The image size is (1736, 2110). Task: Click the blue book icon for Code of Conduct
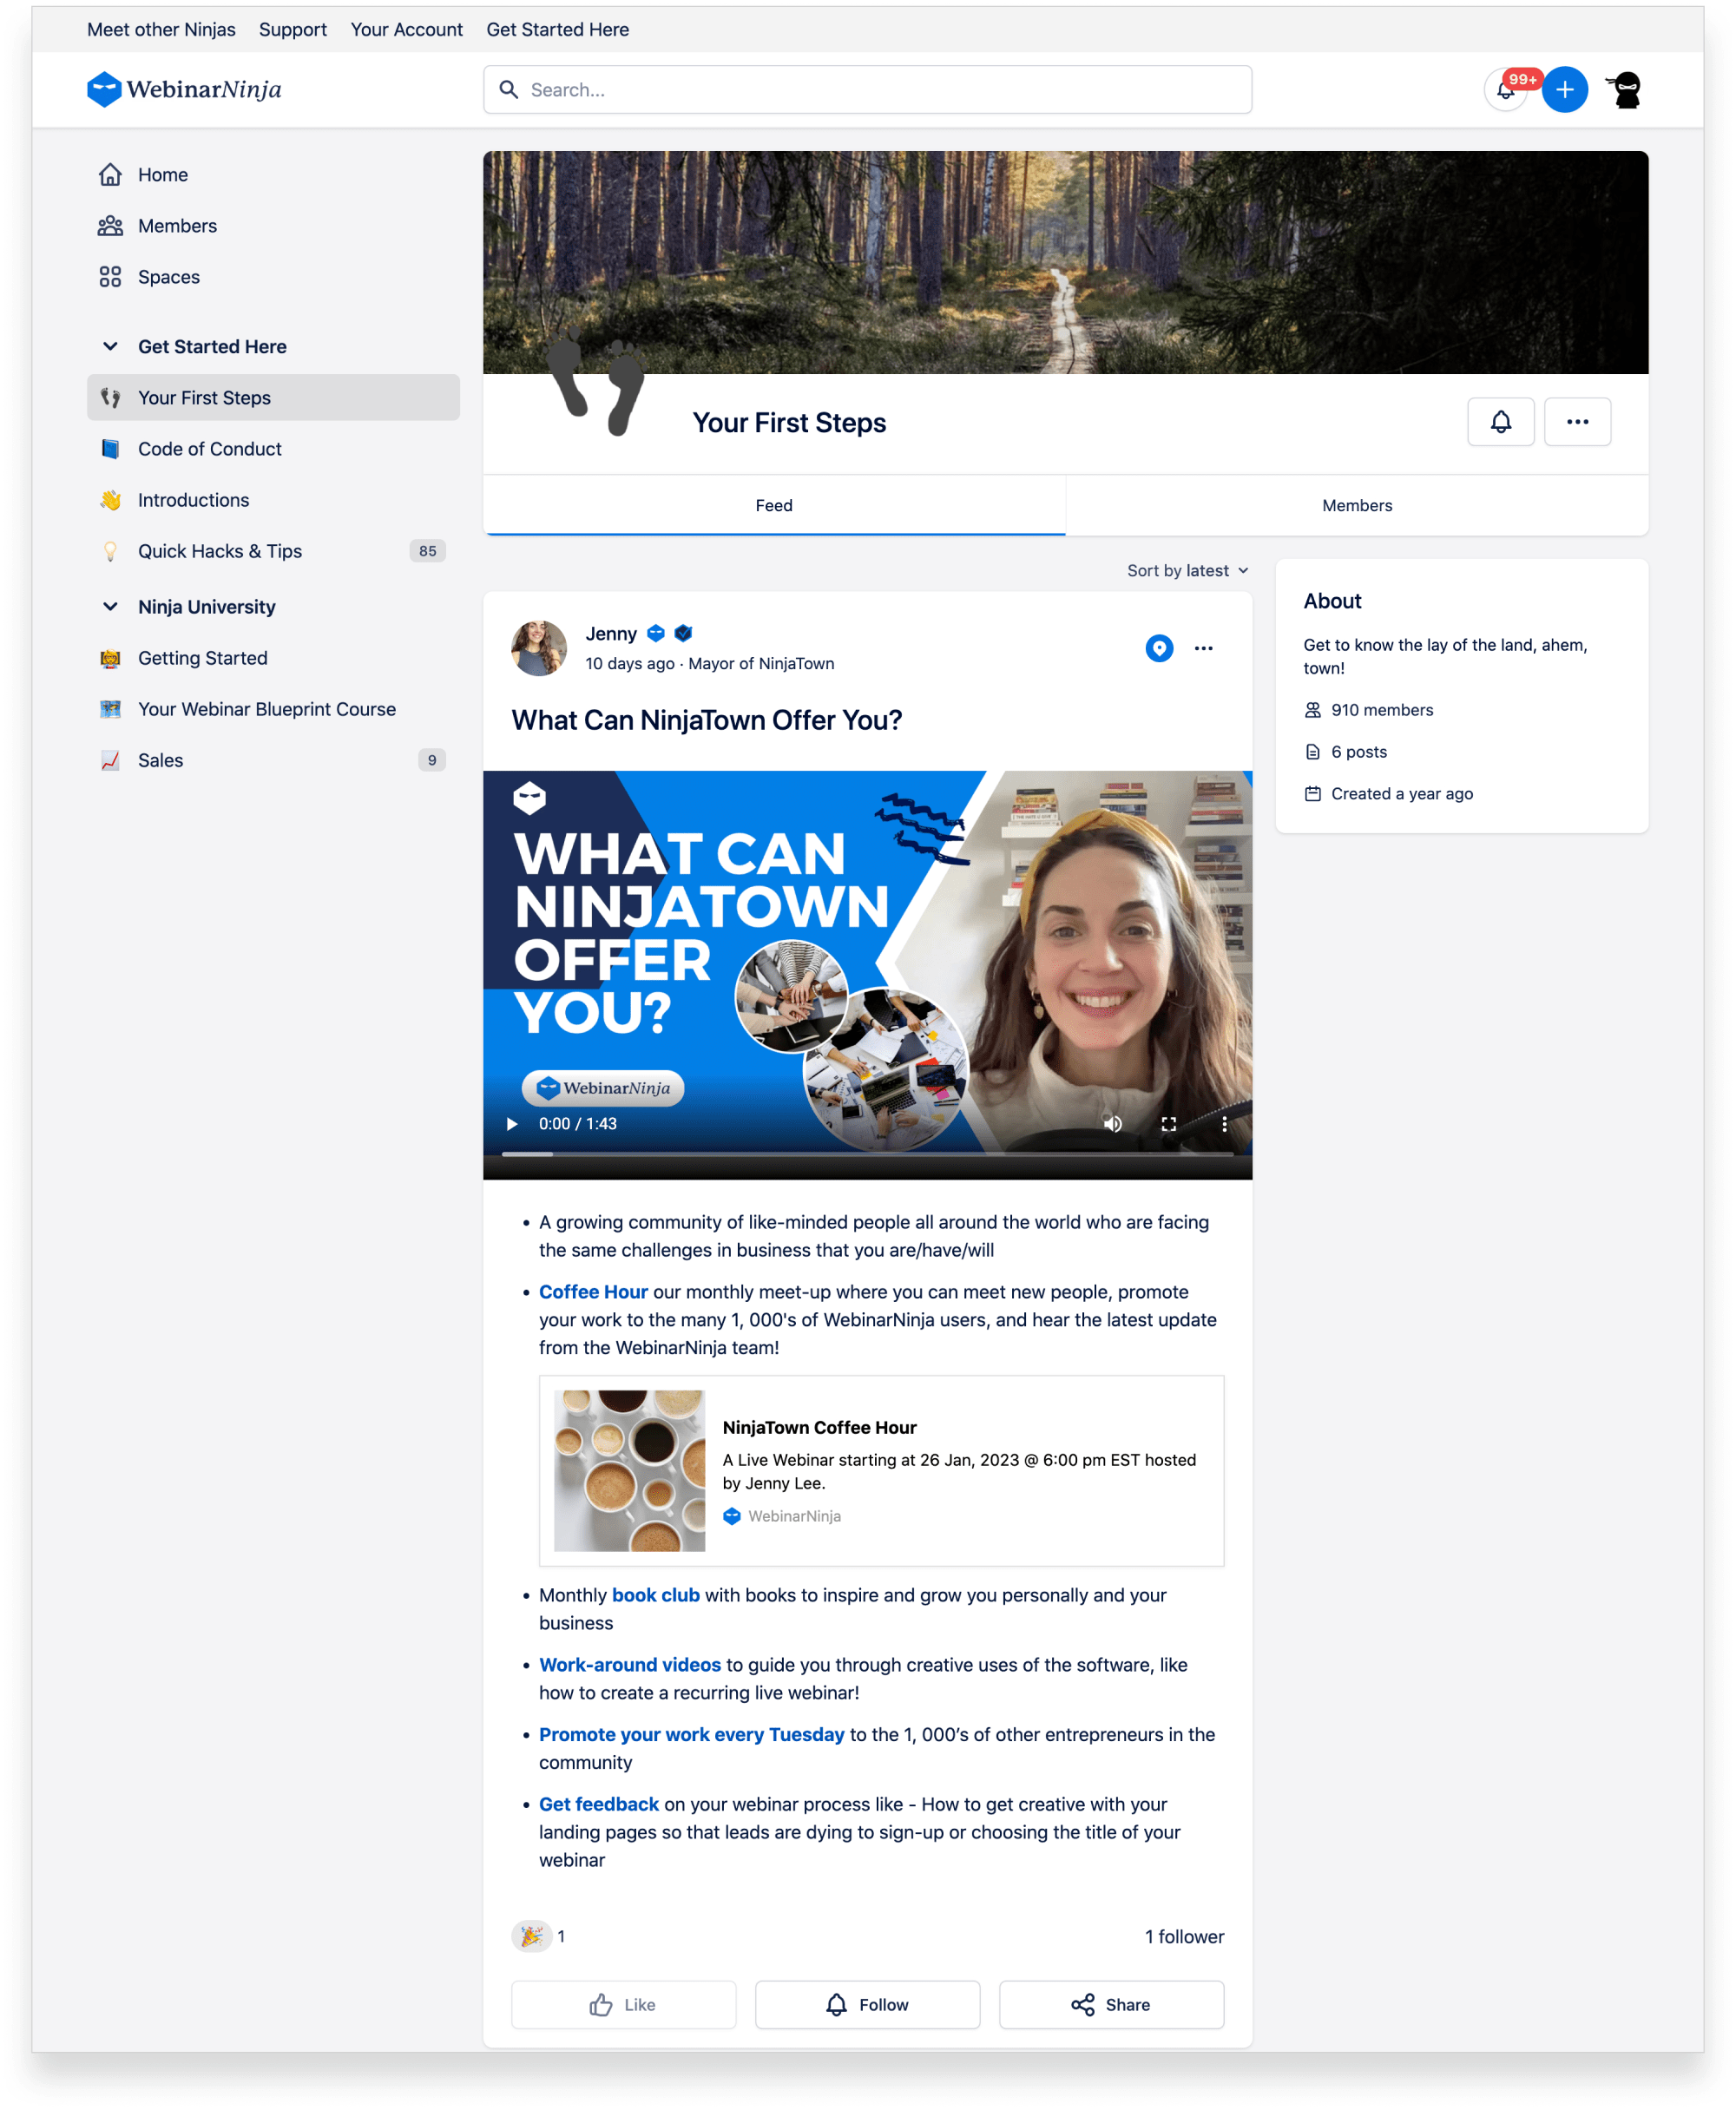pos(110,449)
